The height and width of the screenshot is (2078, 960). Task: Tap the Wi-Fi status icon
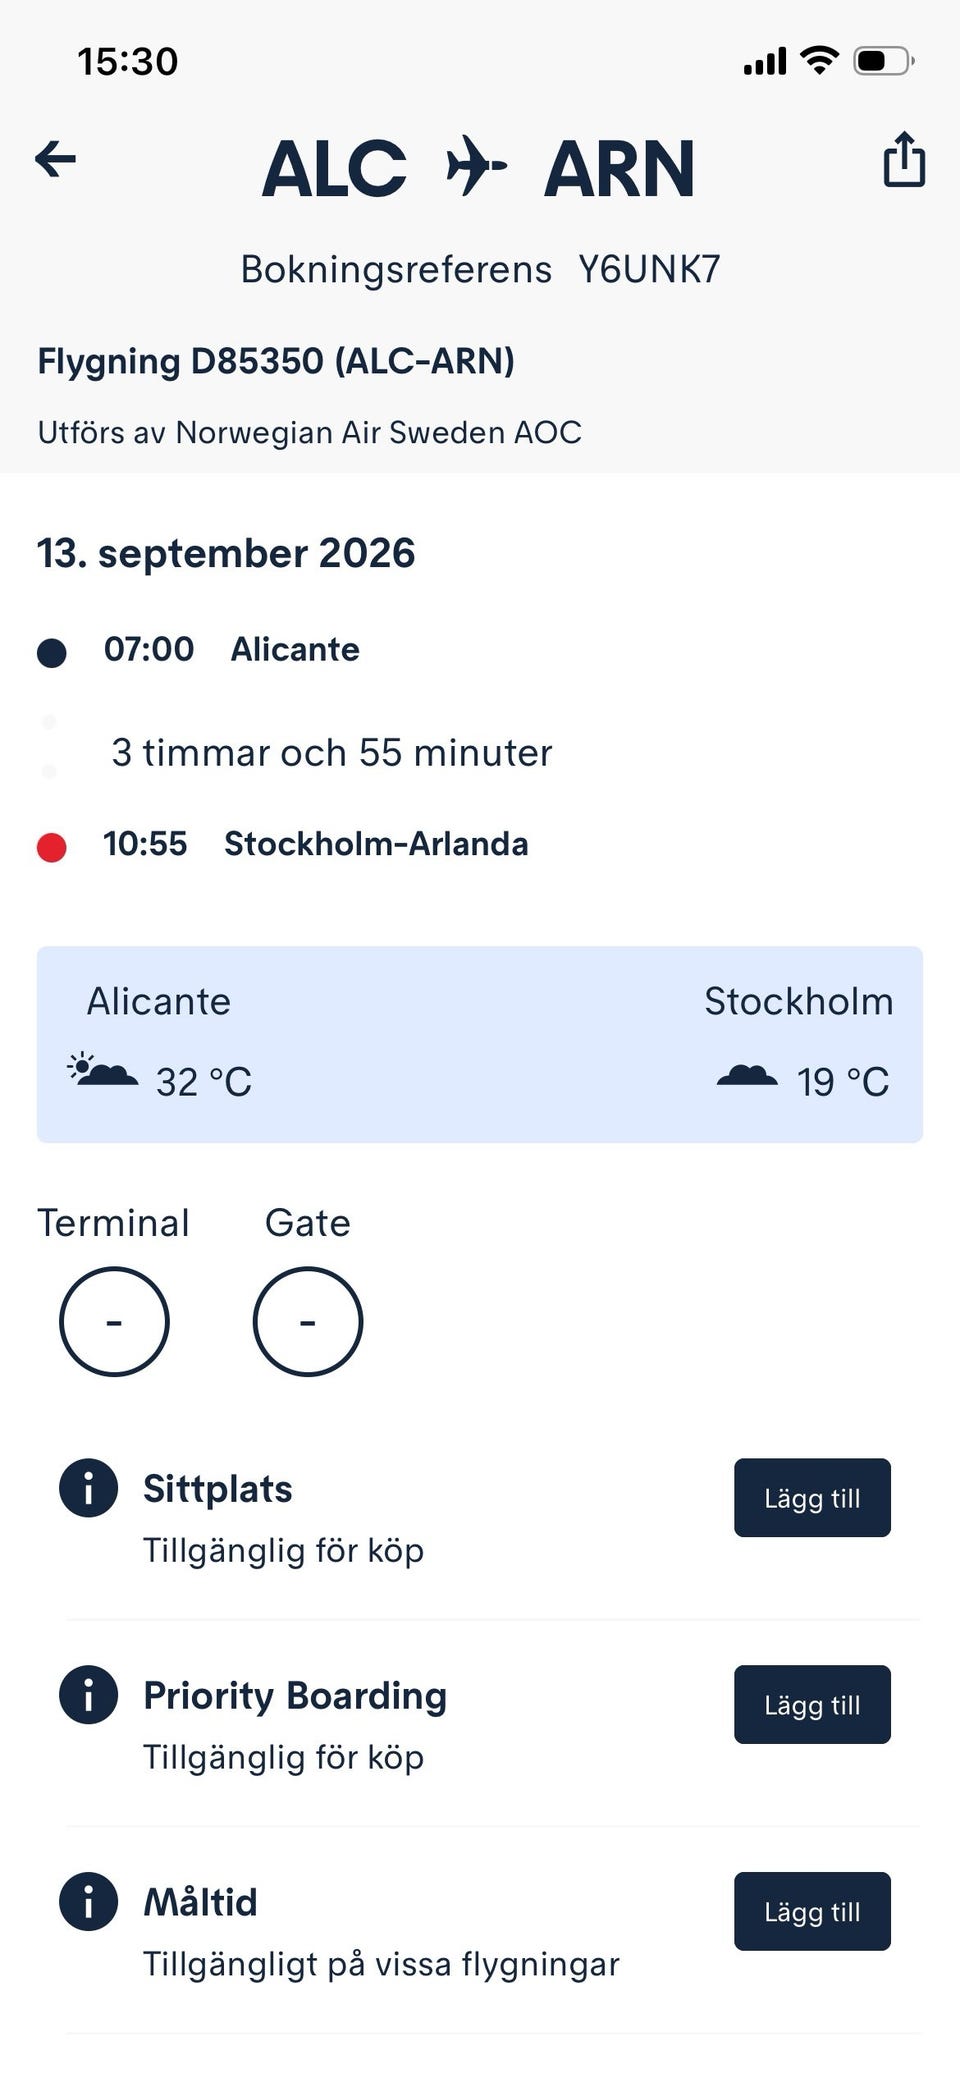(x=820, y=61)
